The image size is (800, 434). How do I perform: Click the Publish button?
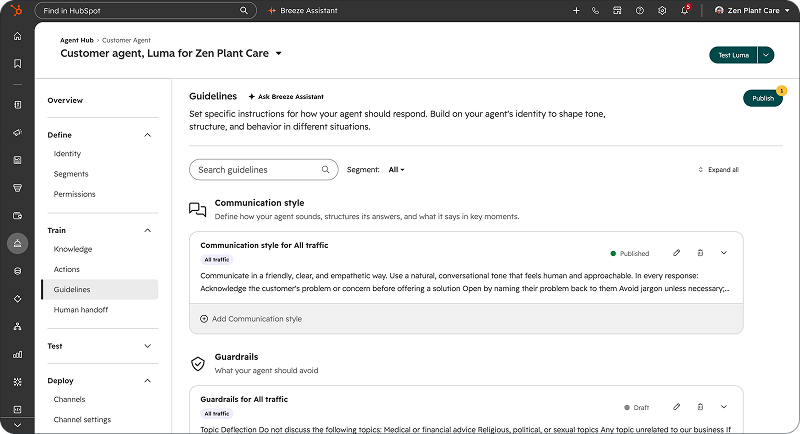tap(763, 98)
